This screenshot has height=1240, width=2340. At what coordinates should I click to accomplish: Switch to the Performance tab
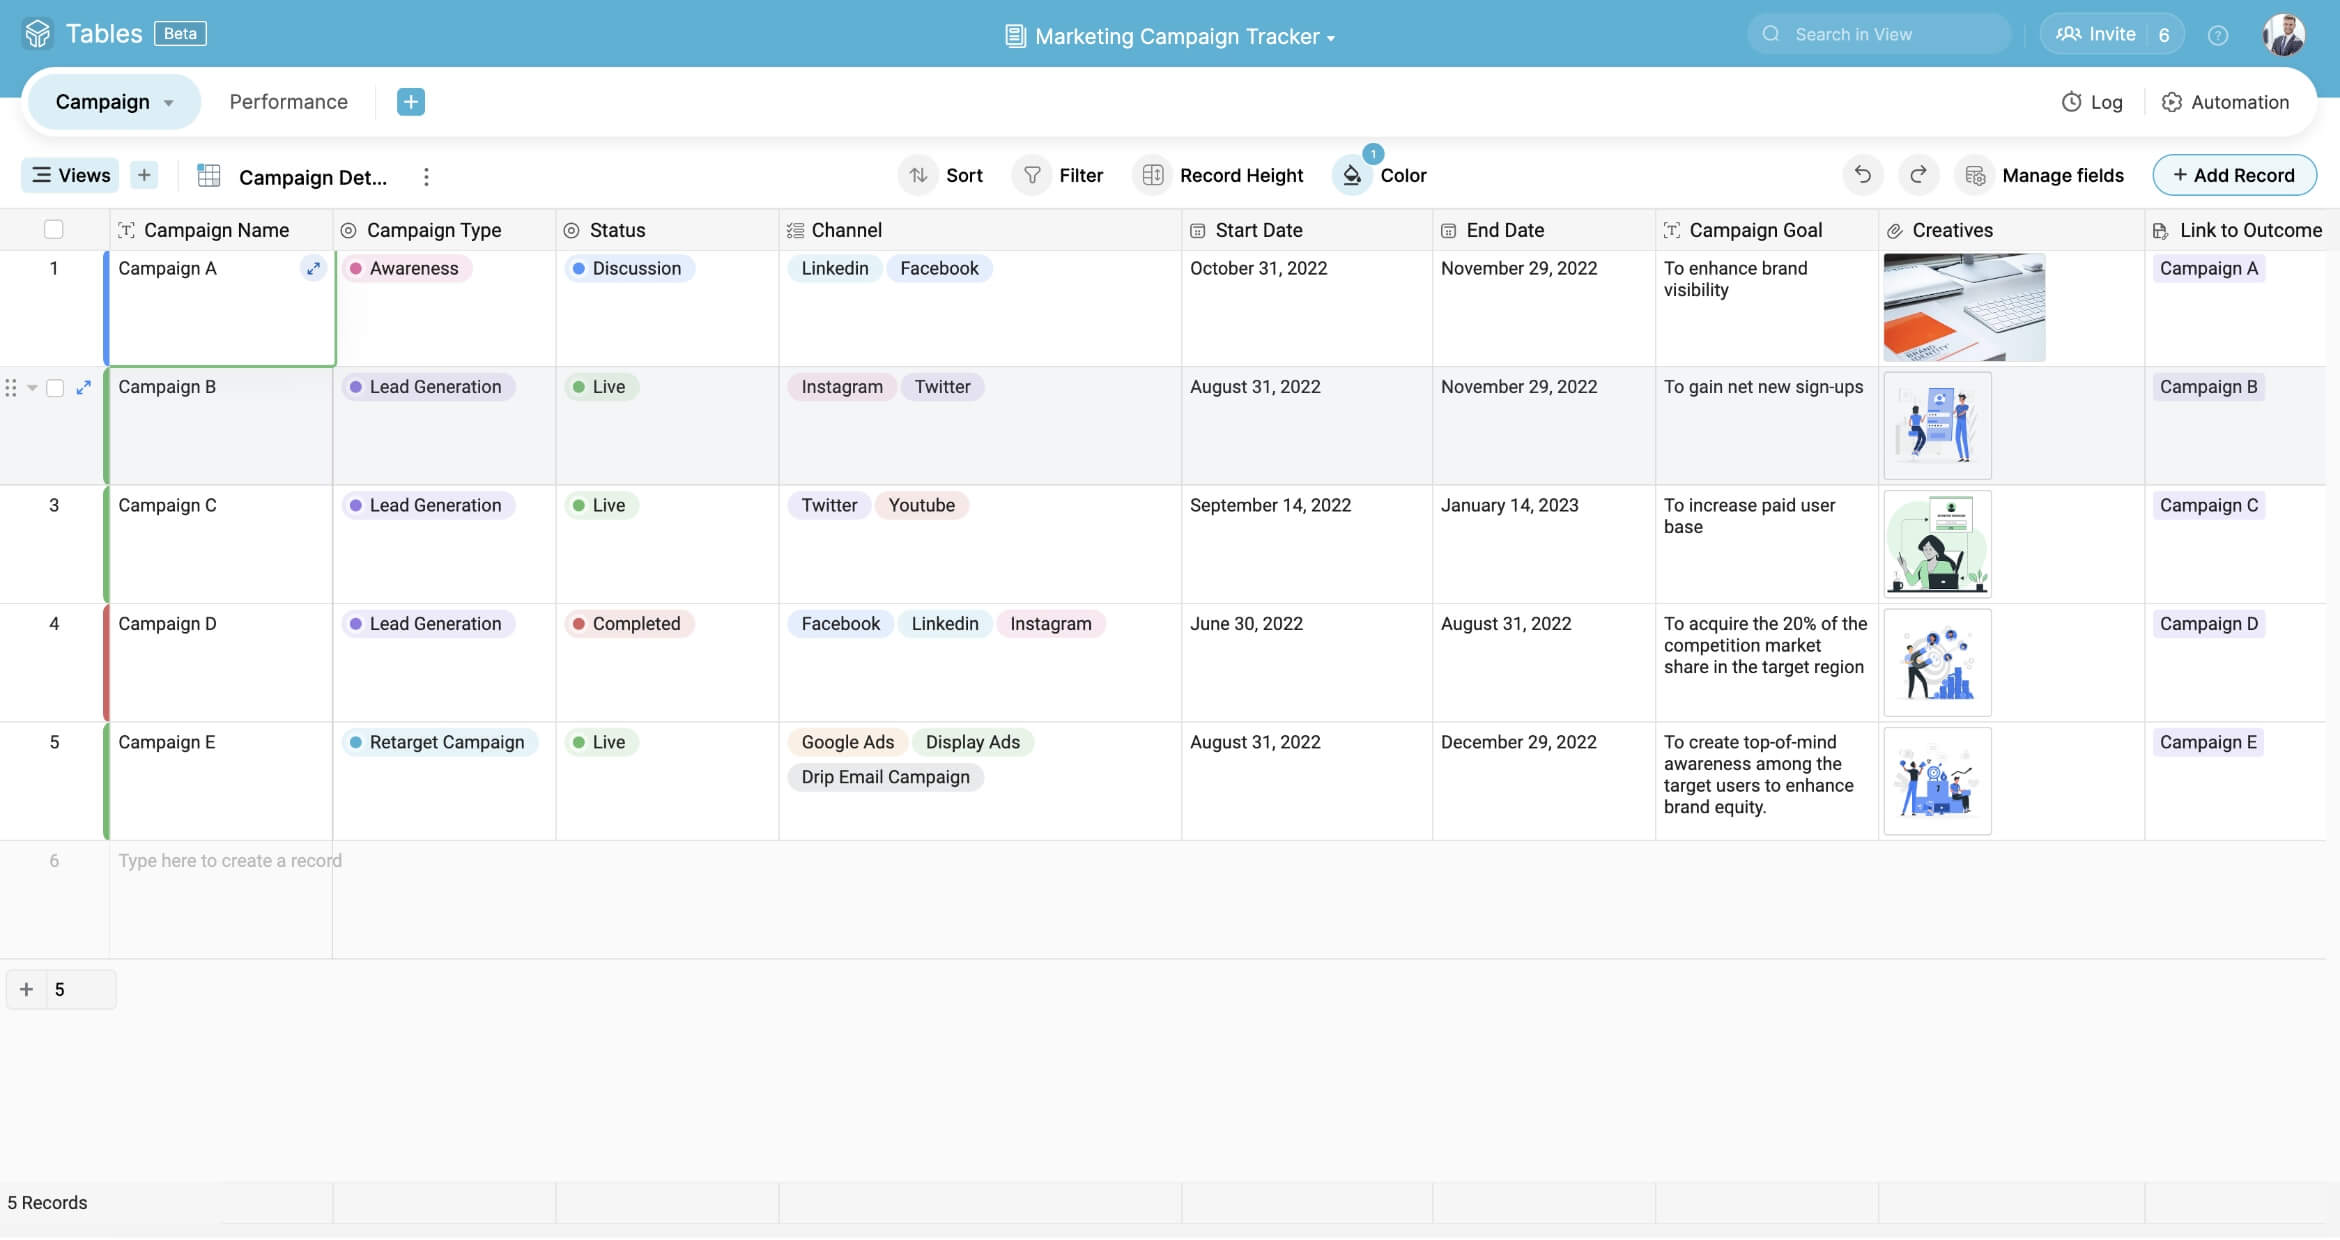click(288, 101)
